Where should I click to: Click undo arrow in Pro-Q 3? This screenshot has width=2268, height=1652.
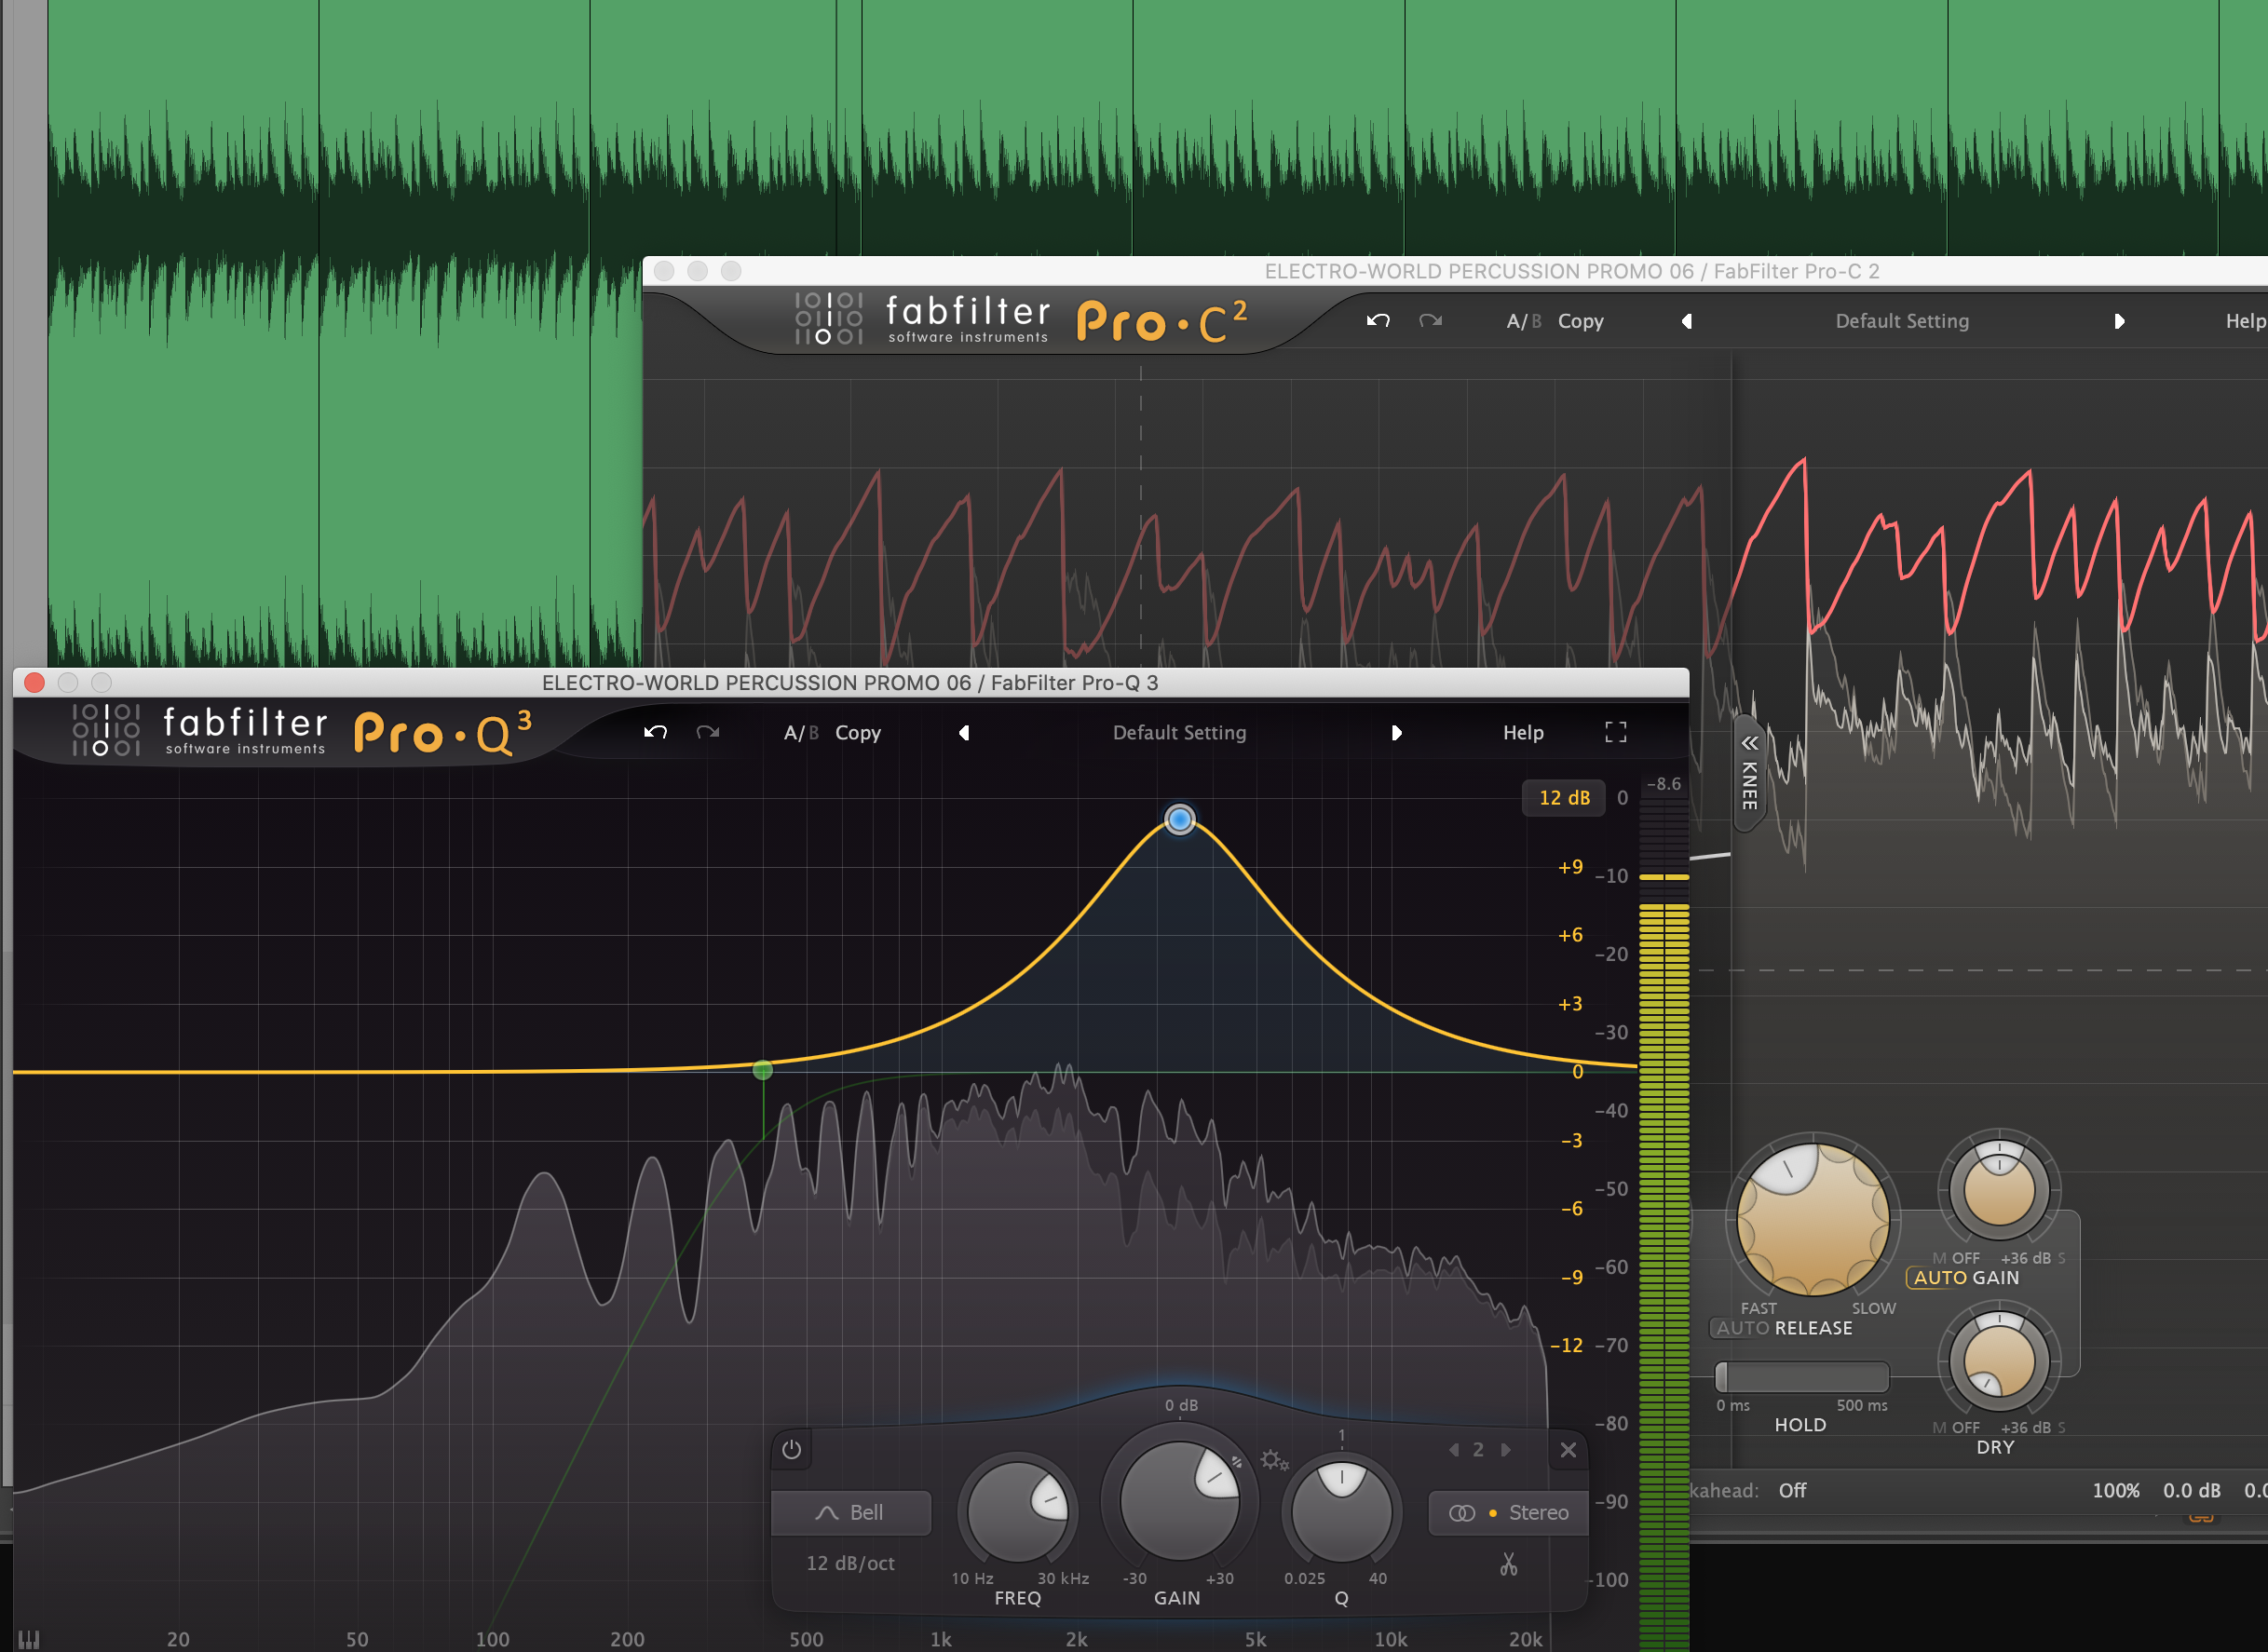pos(655,732)
